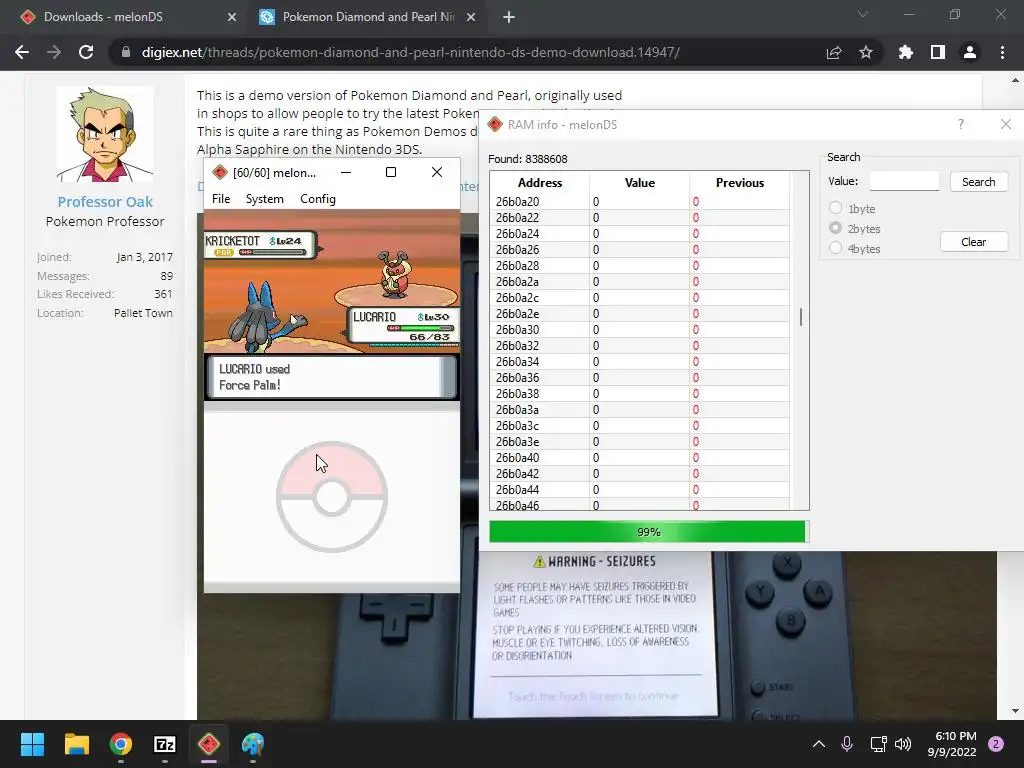The image size is (1024, 768).
Task: Switch to the Downloads - melonDS tab
Action: (126, 17)
